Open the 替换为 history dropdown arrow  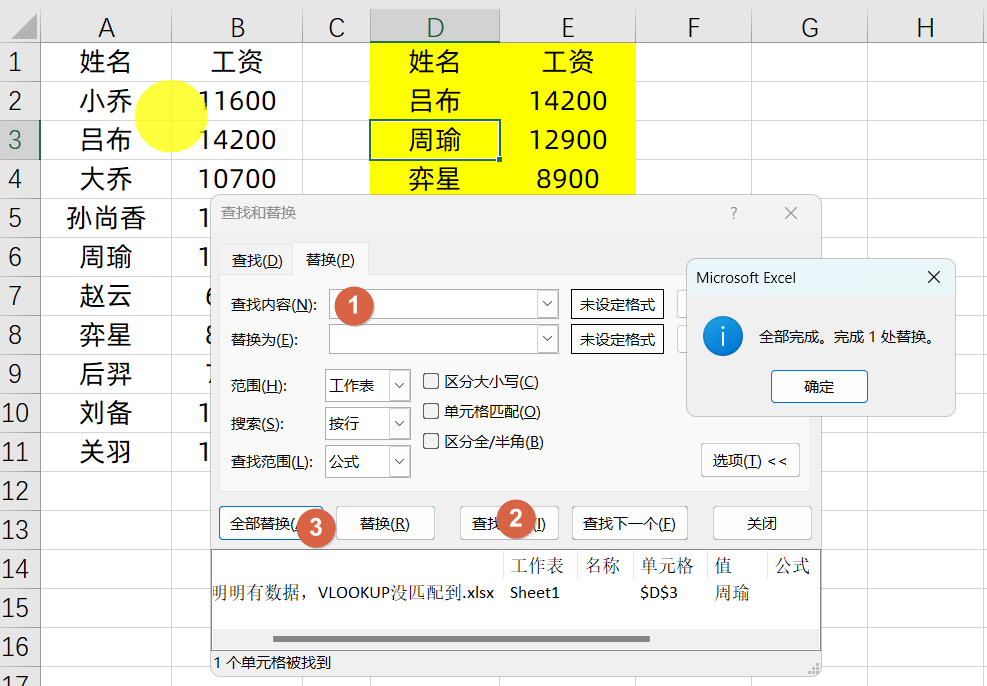(548, 339)
